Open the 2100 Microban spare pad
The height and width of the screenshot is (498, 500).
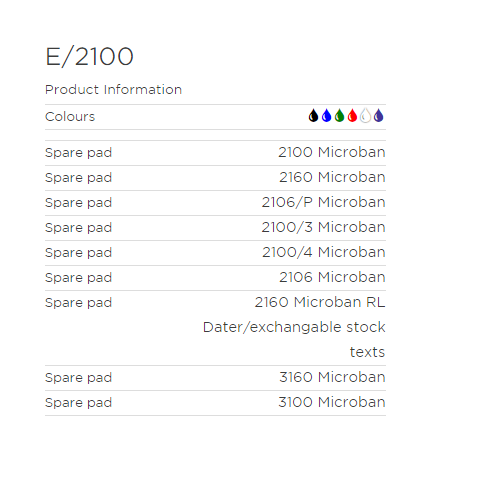tap(332, 152)
